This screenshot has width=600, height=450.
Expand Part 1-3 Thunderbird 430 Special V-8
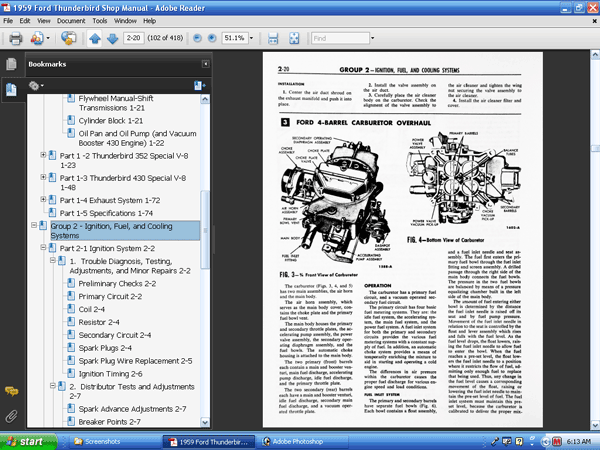coord(43,177)
